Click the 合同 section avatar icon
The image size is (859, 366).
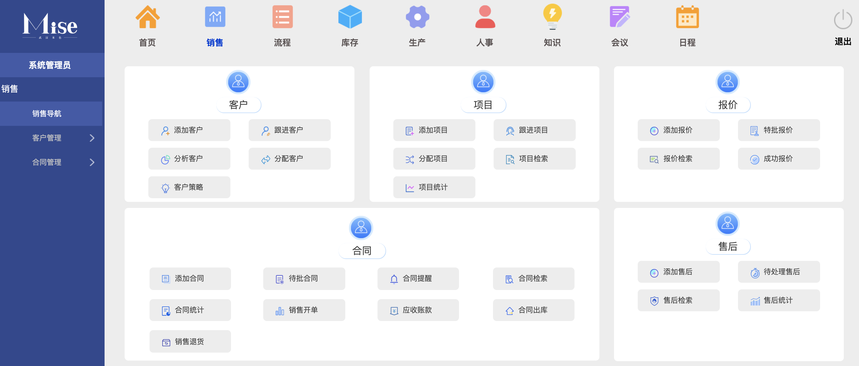pos(361,228)
